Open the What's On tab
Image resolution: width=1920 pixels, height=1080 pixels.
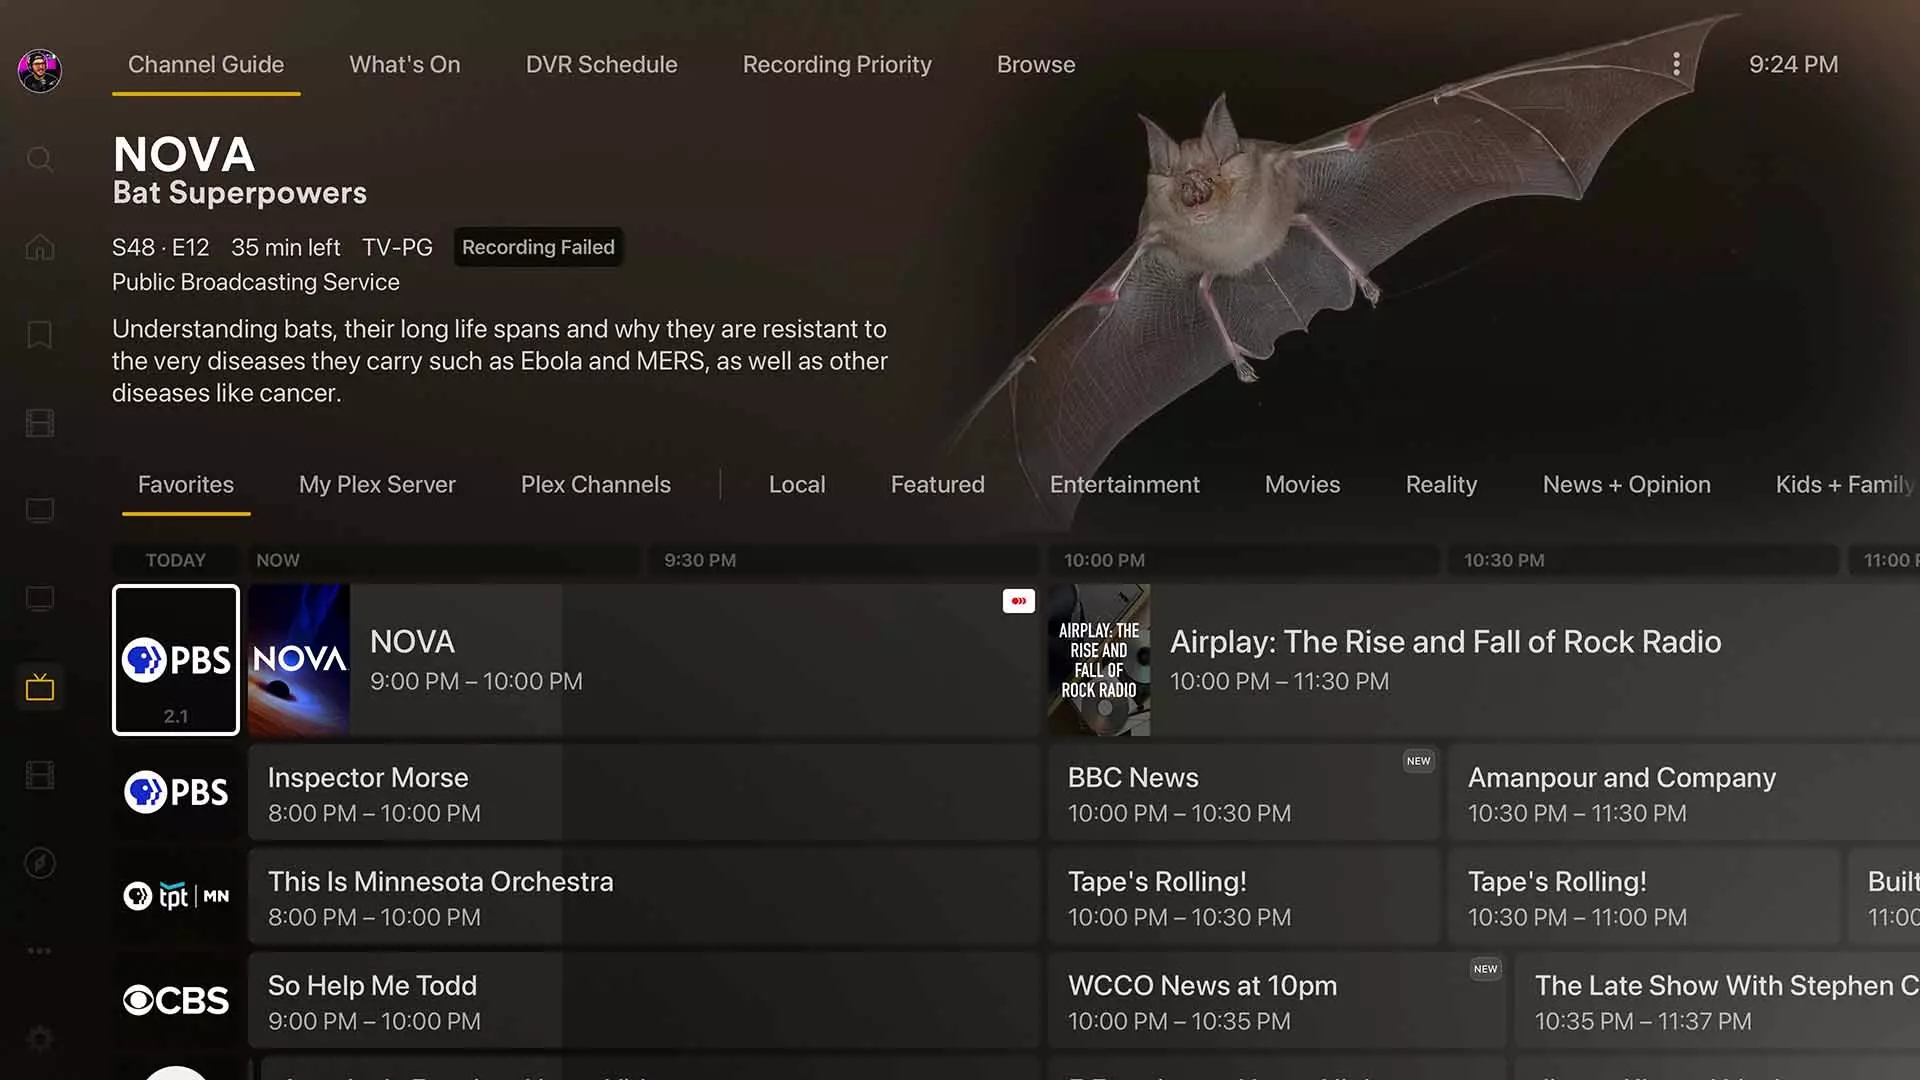405,65
